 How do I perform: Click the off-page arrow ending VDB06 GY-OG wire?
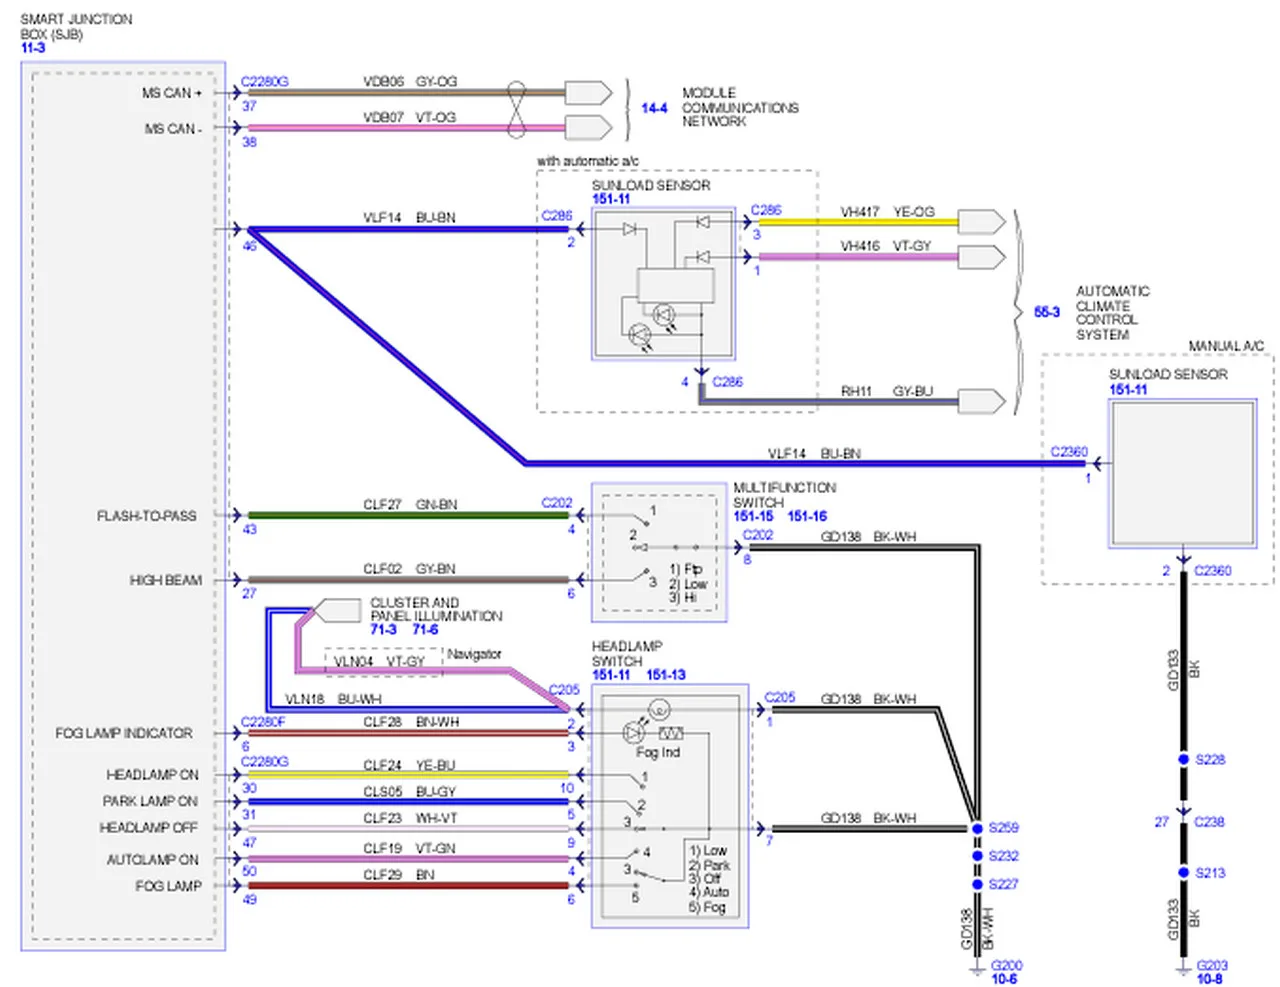[x=588, y=93]
